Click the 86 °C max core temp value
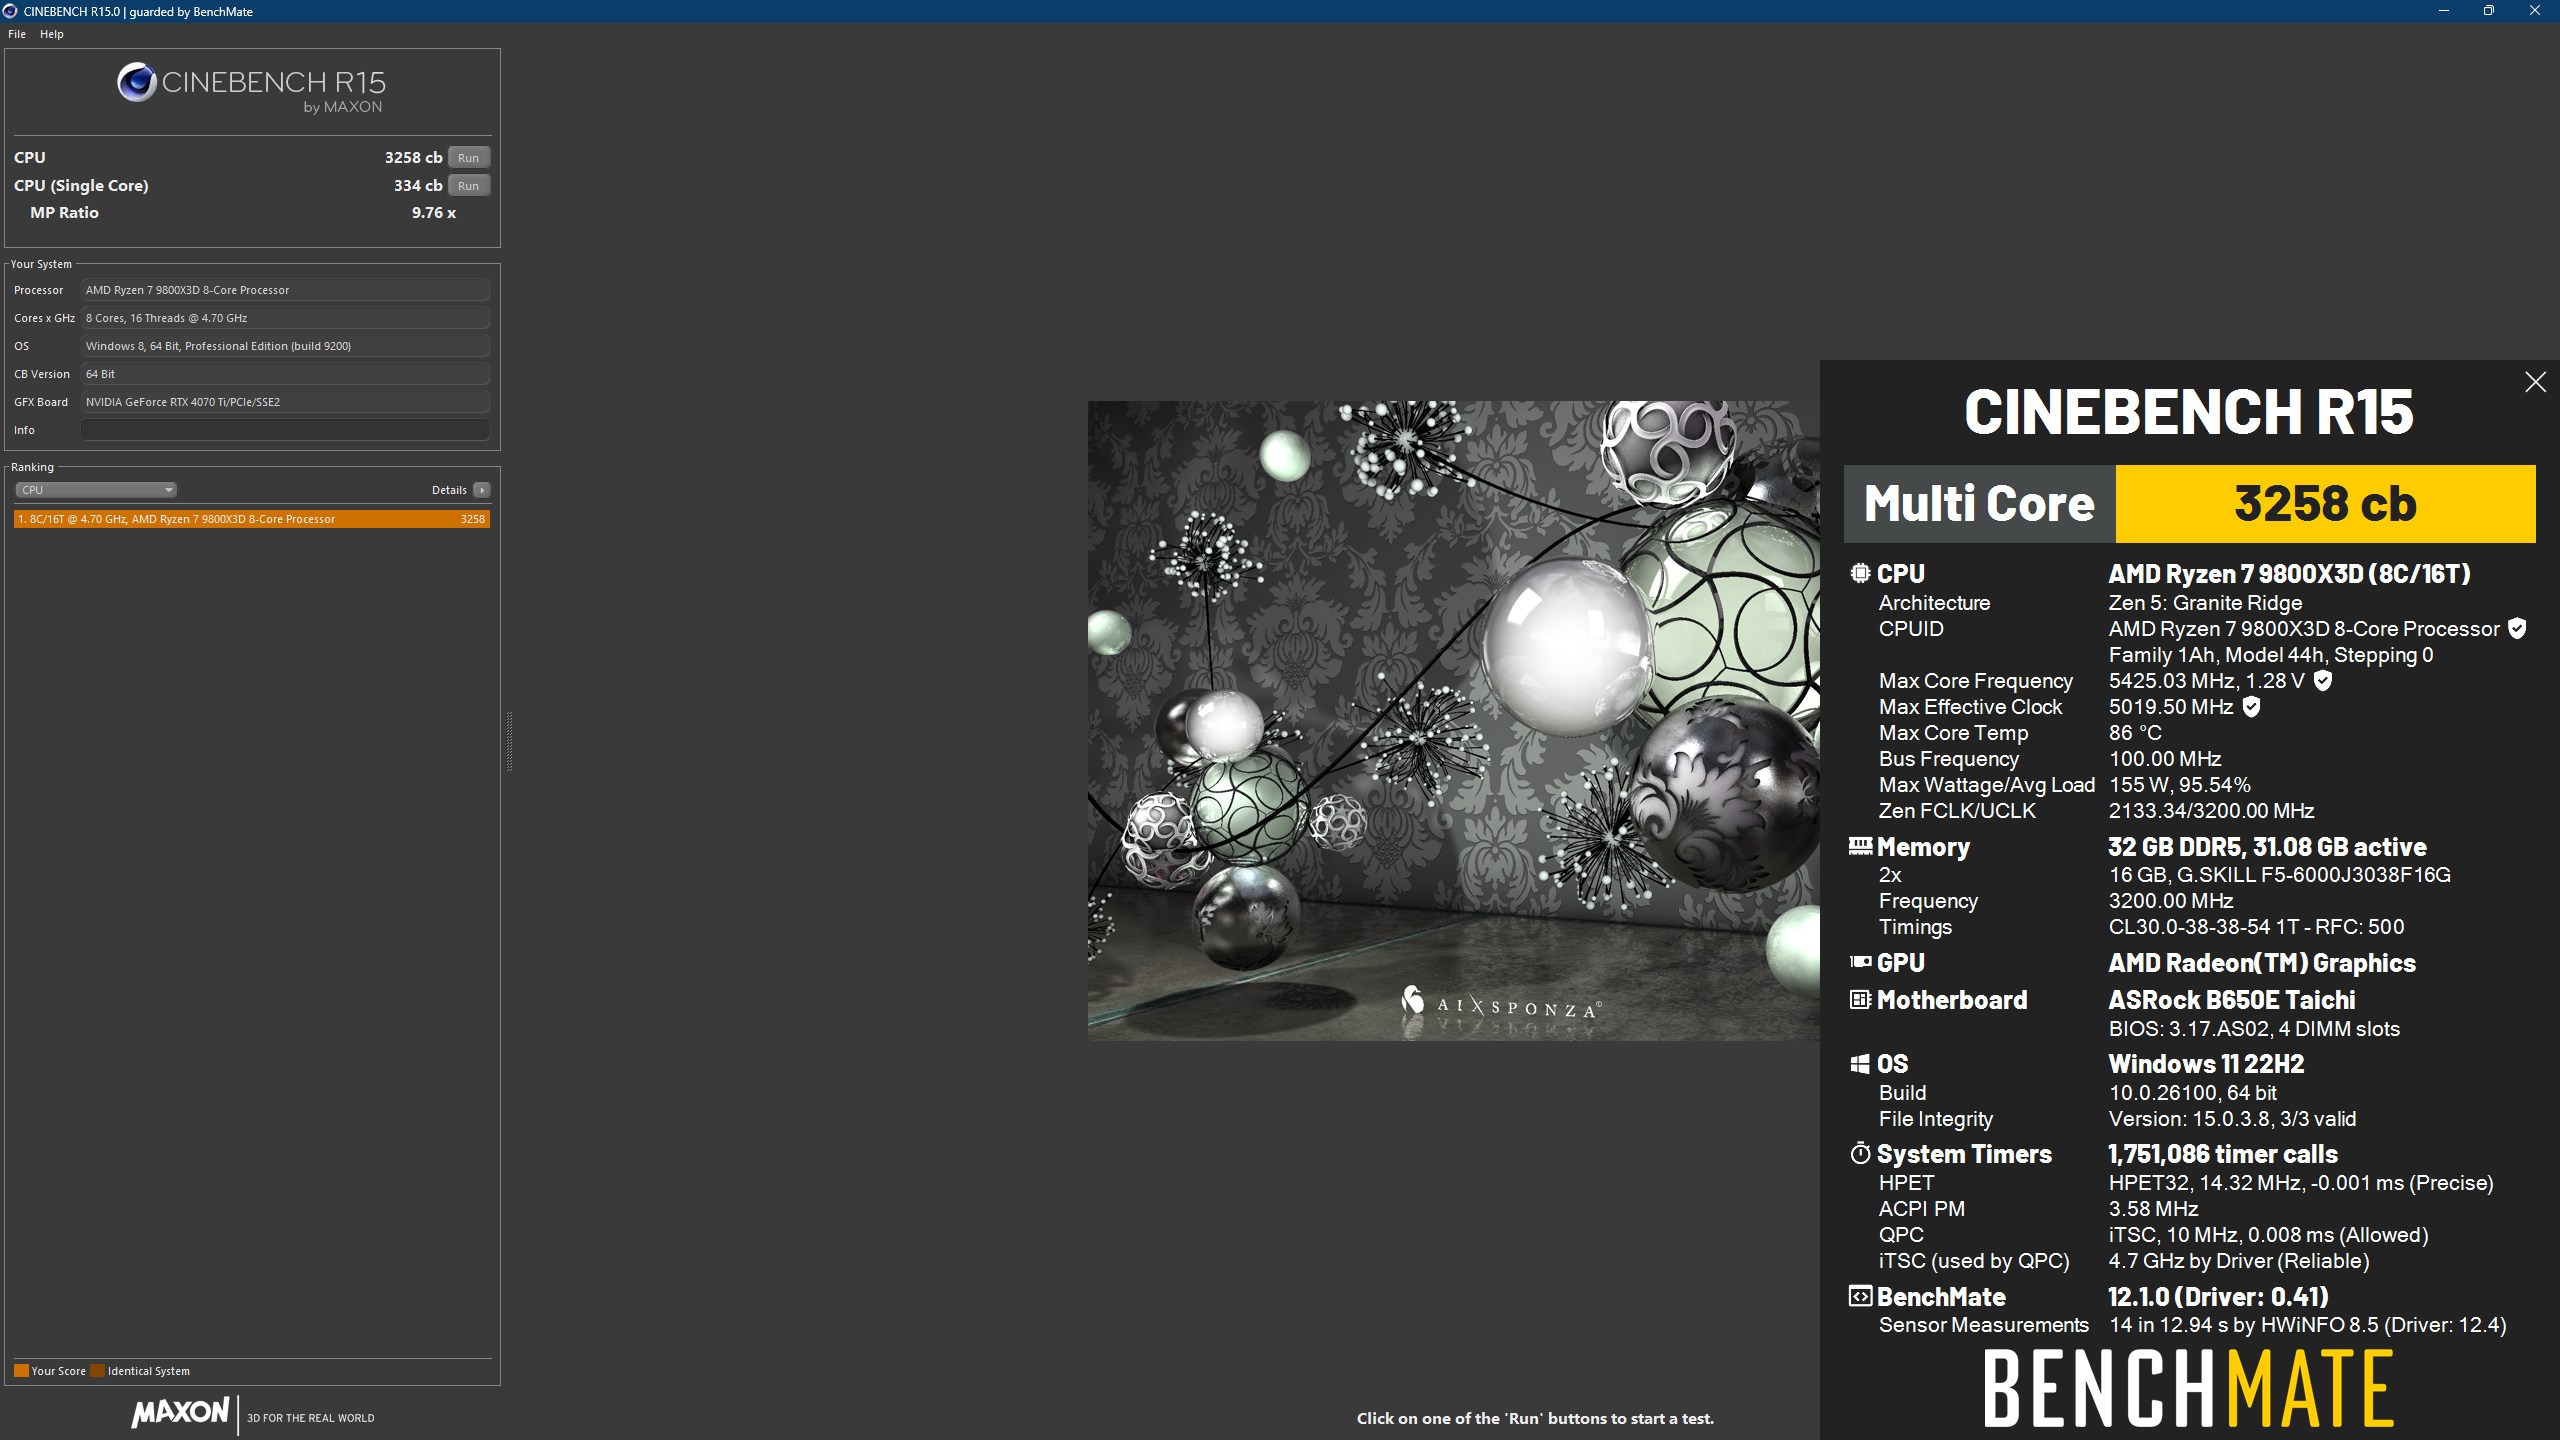 pyautogui.click(x=2135, y=733)
